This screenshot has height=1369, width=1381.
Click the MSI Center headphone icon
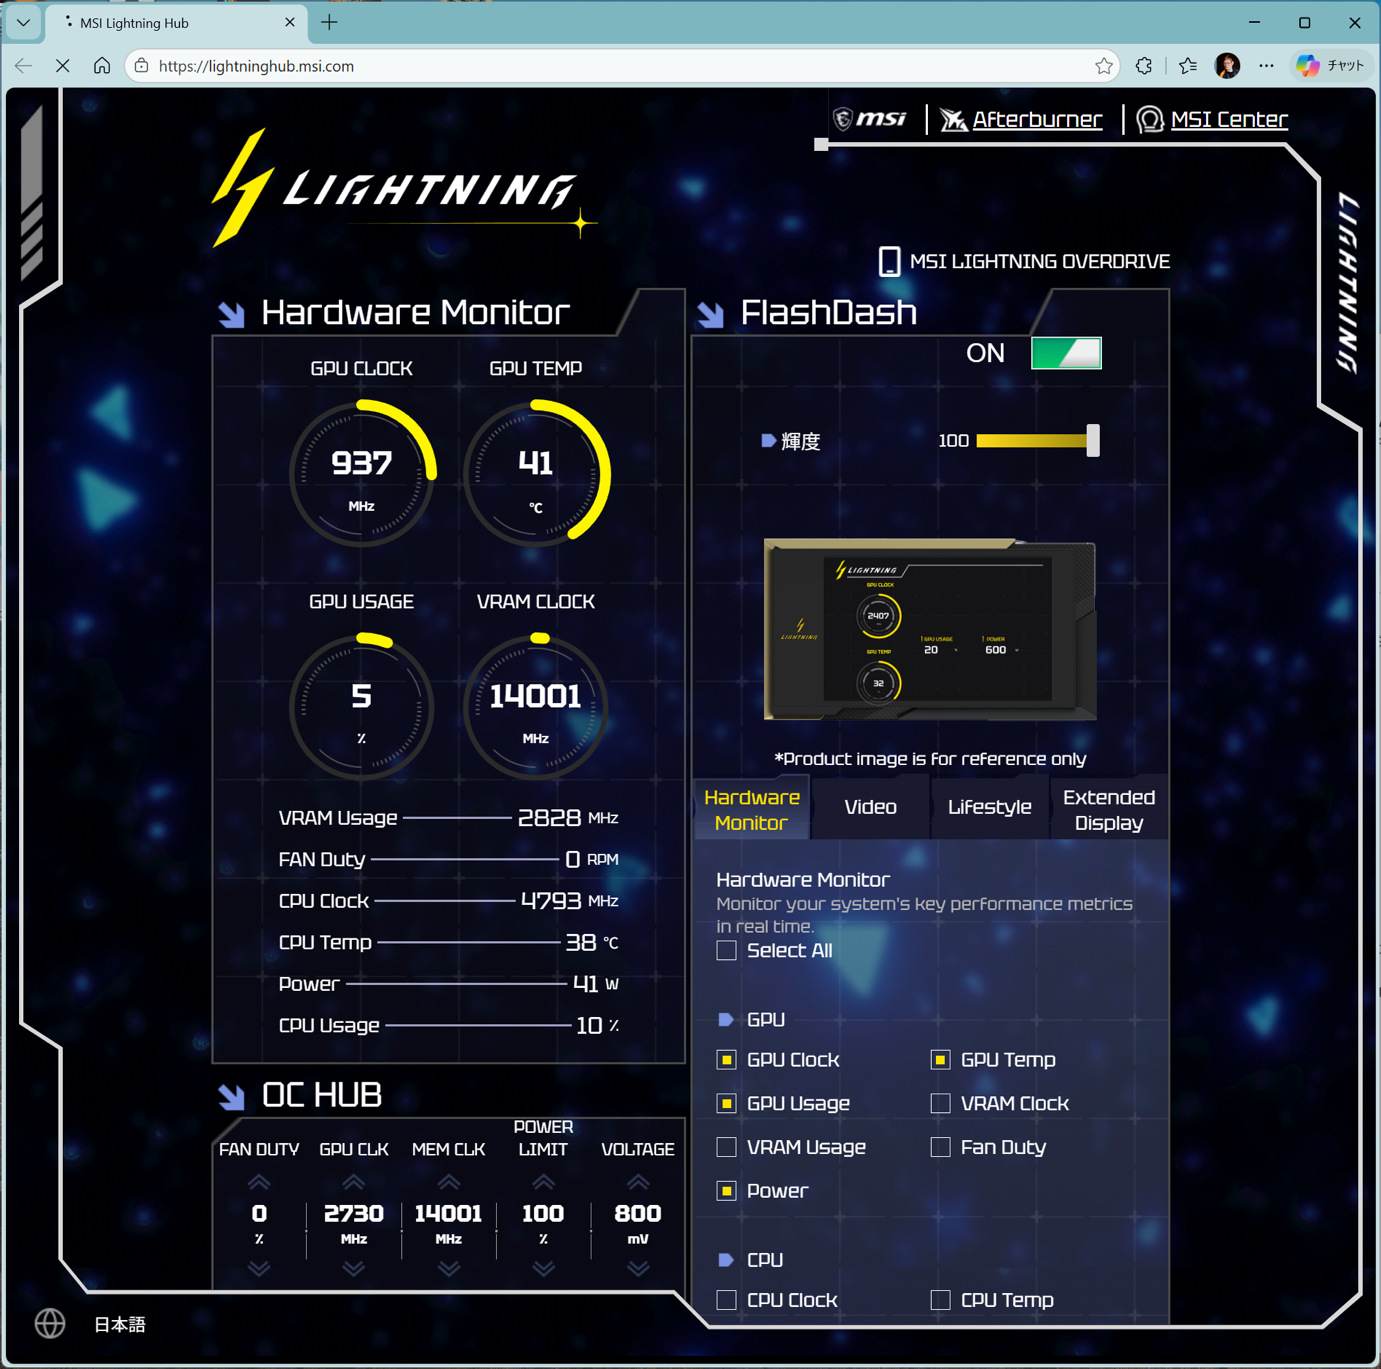click(1149, 119)
